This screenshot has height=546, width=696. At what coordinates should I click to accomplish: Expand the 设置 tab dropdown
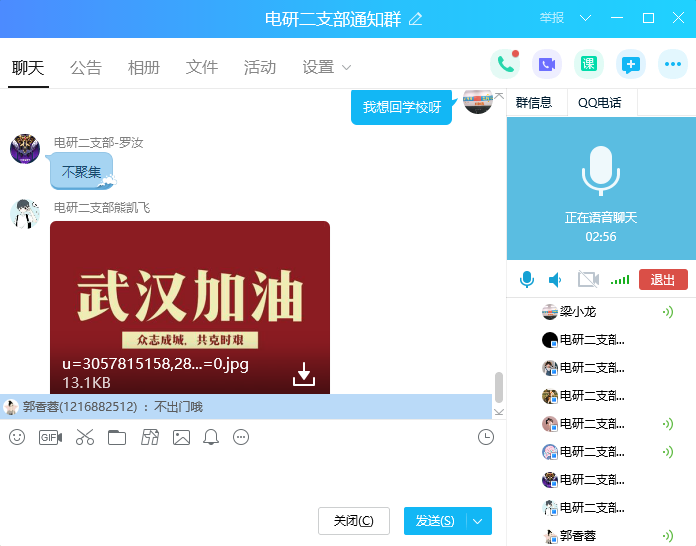pyautogui.click(x=347, y=68)
